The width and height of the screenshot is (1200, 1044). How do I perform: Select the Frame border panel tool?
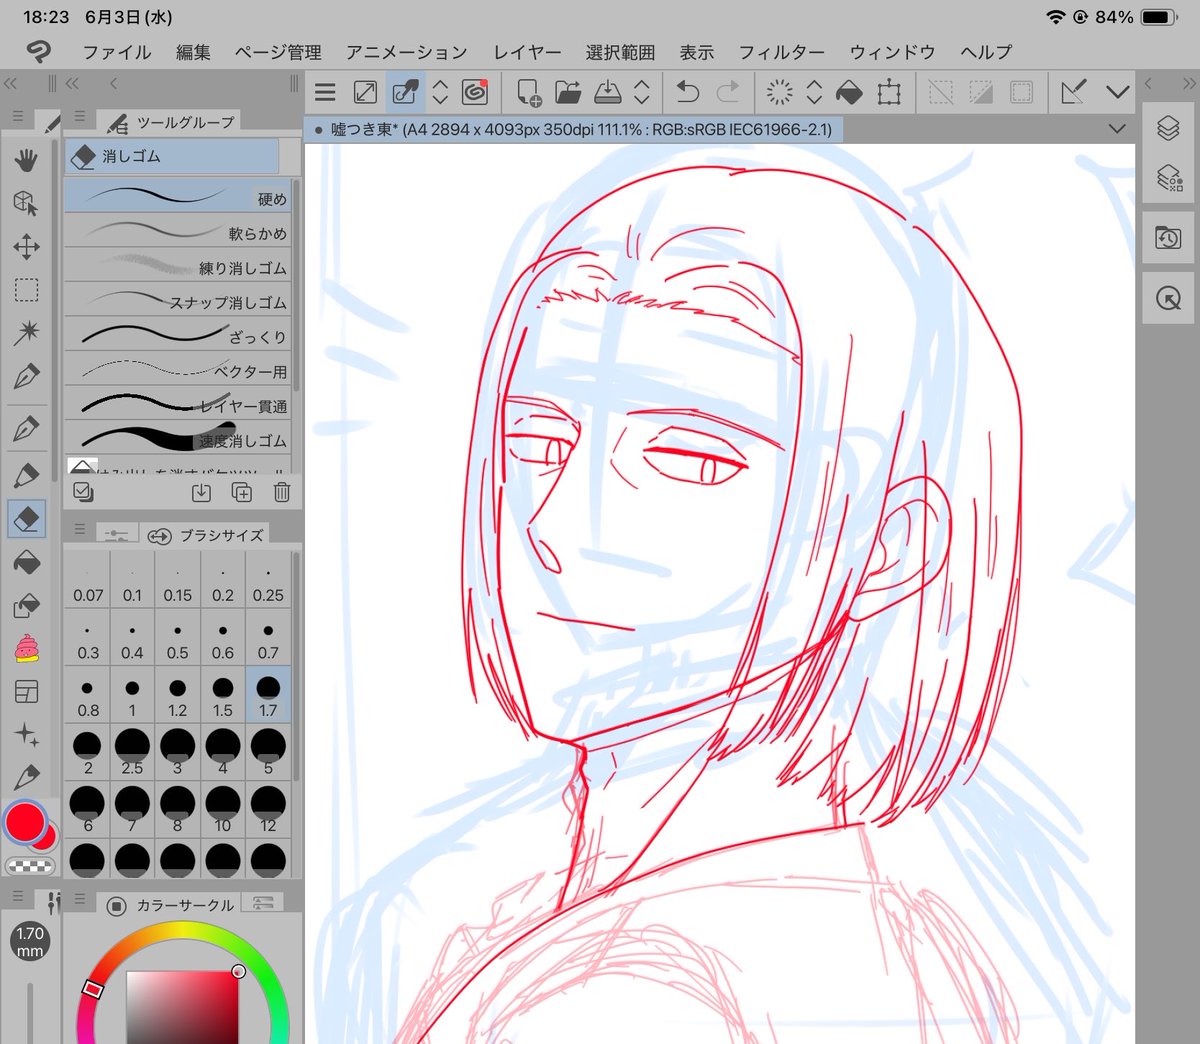(26, 691)
